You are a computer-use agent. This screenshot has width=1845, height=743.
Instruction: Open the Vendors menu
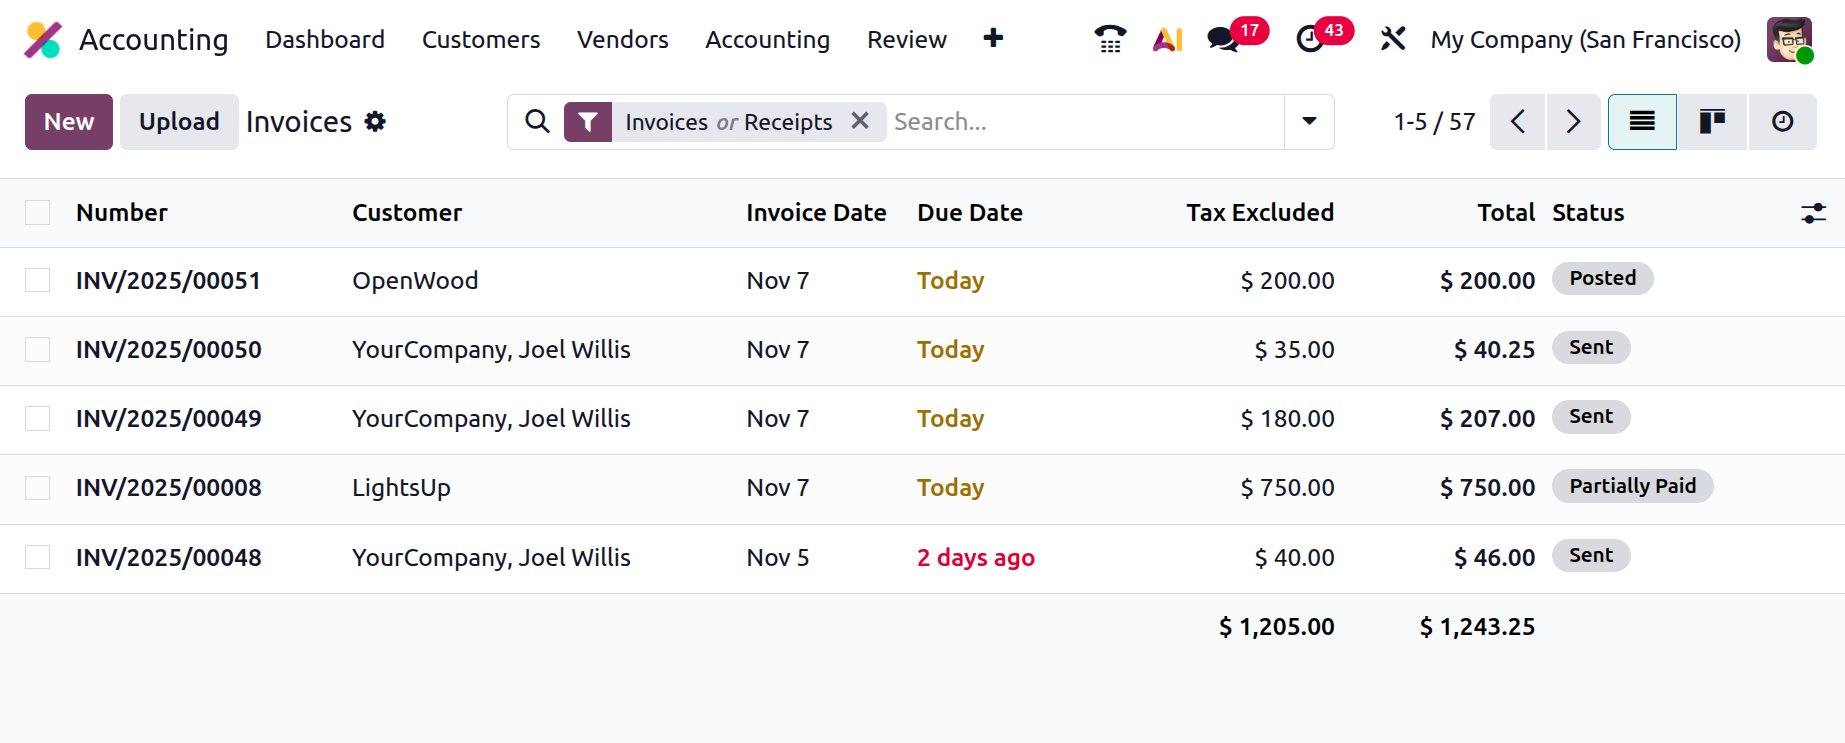[622, 39]
